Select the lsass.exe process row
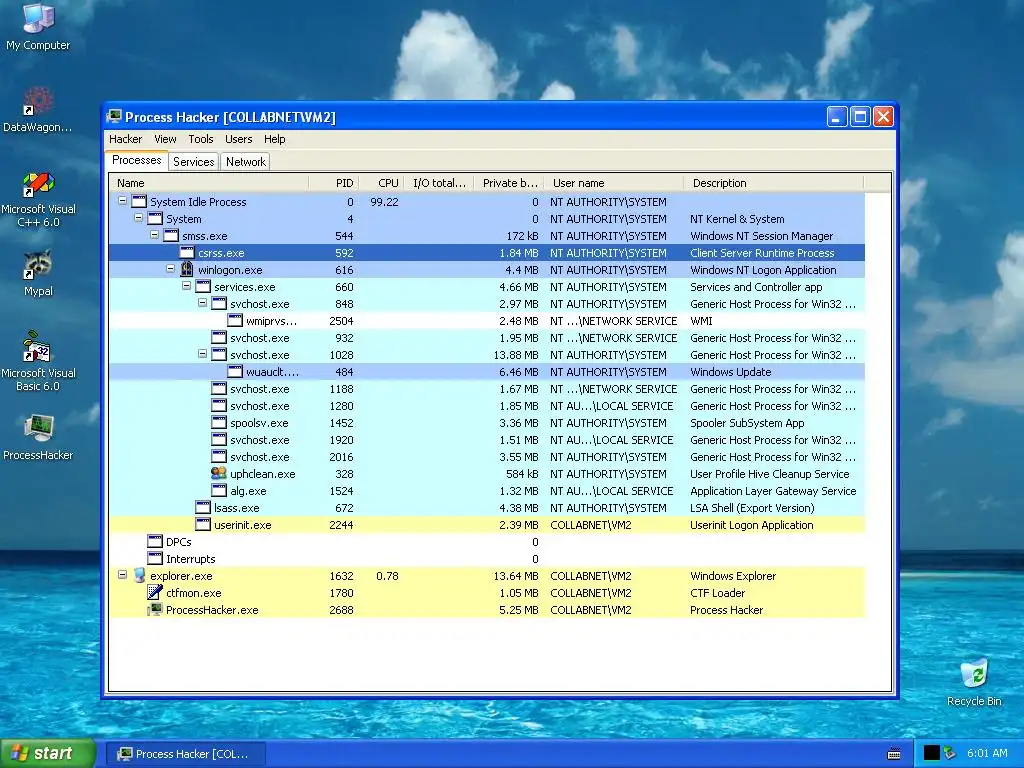Viewport: 1024px width, 768px height. pyautogui.click(x=487, y=507)
